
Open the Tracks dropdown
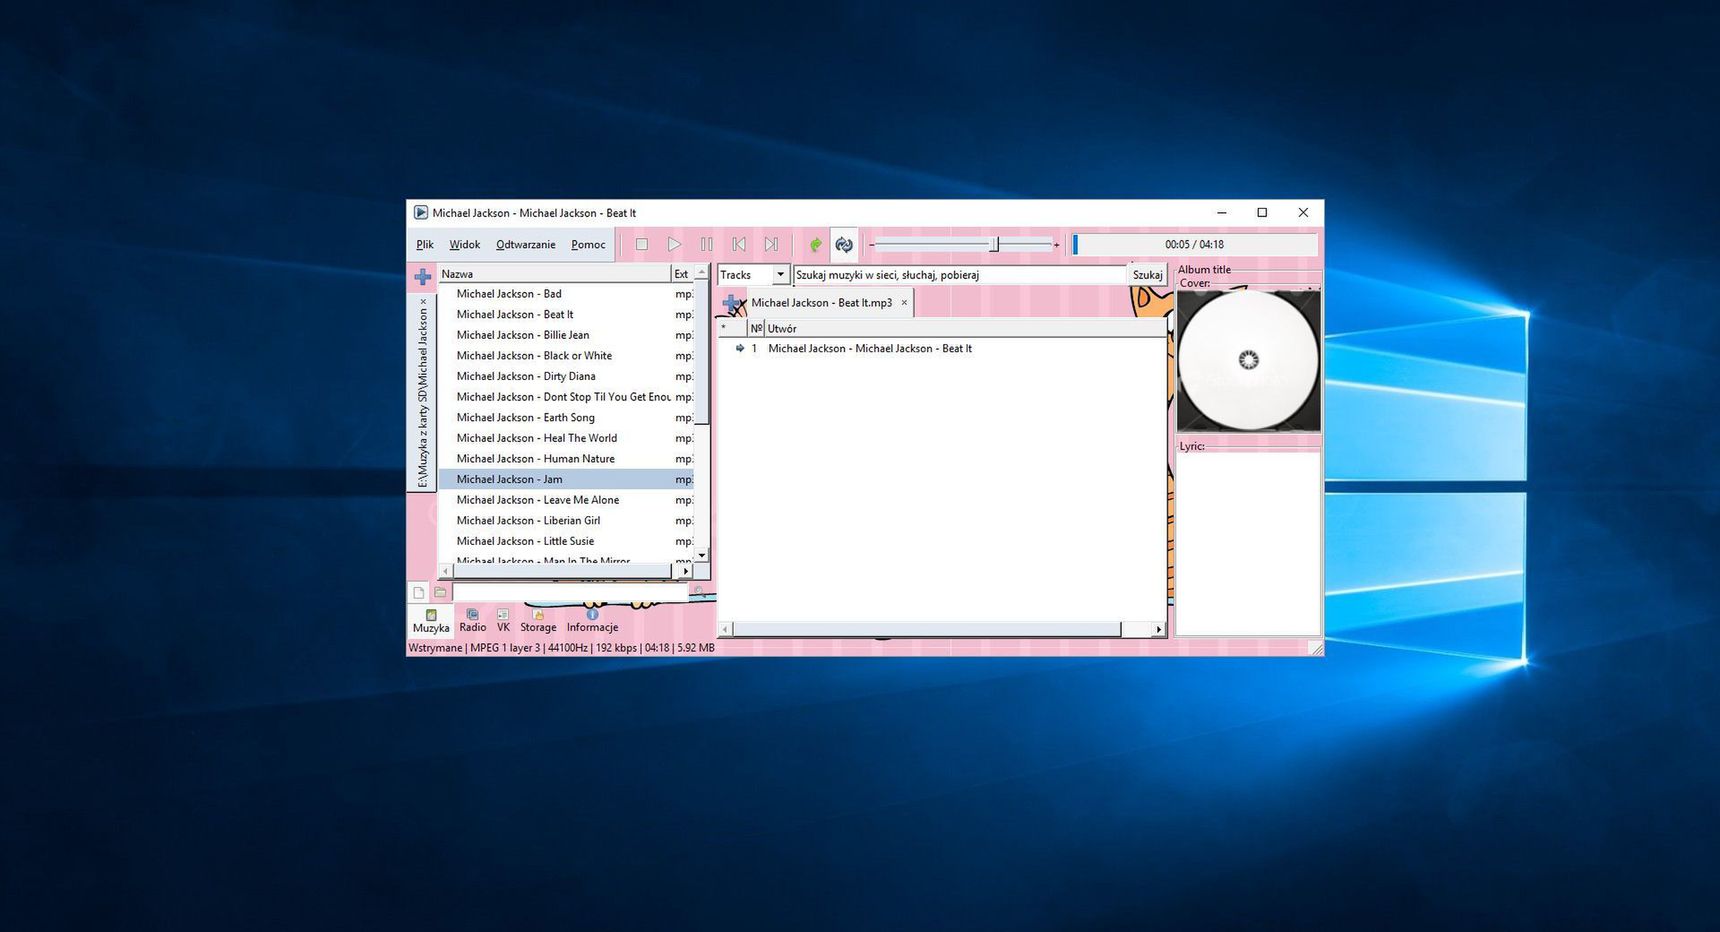(753, 275)
